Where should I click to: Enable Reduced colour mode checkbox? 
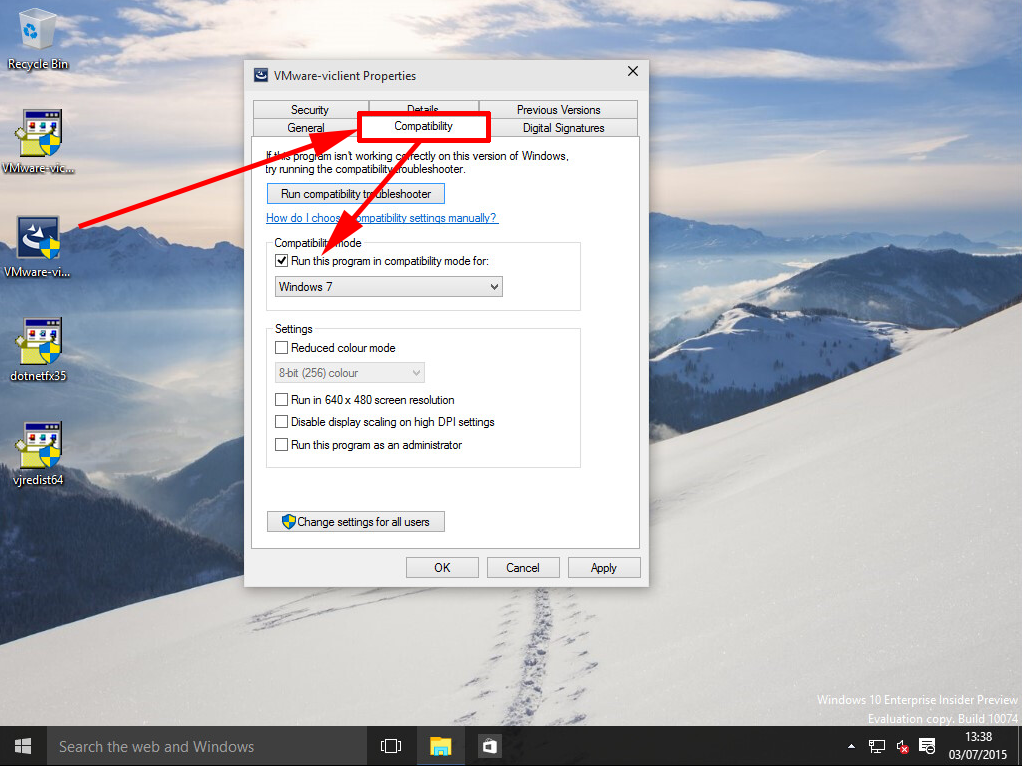[x=282, y=347]
